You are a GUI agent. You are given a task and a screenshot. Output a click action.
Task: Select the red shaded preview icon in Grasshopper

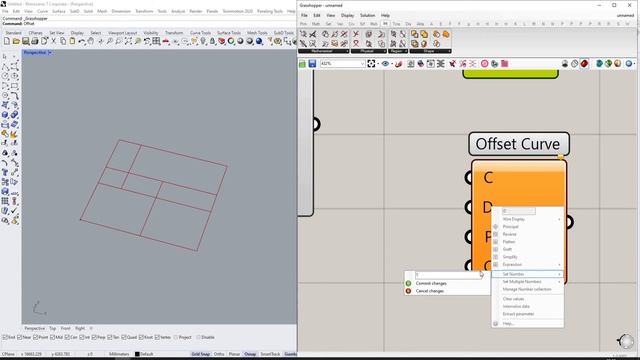pos(584,64)
